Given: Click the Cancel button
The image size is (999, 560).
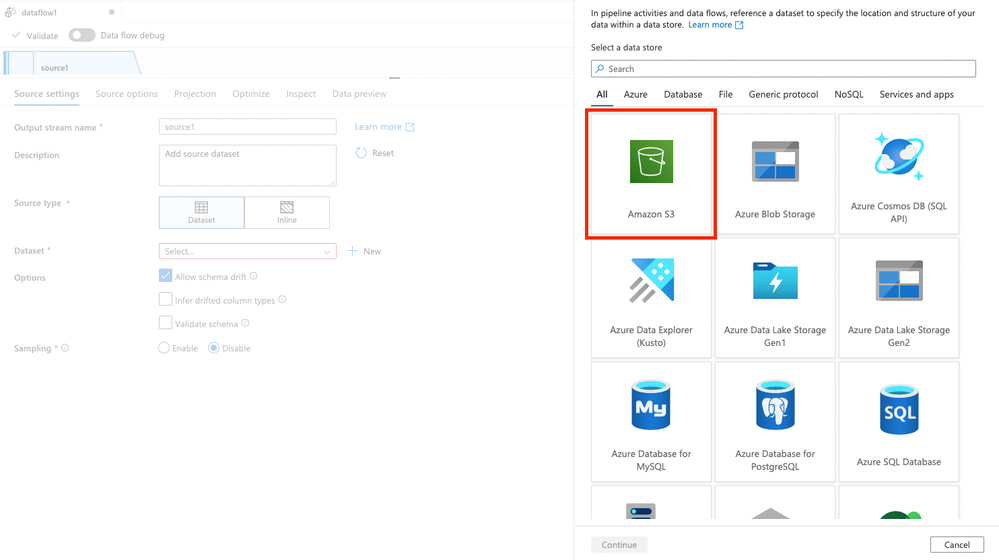Looking at the screenshot, I should pyautogui.click(x=956, y=545).
